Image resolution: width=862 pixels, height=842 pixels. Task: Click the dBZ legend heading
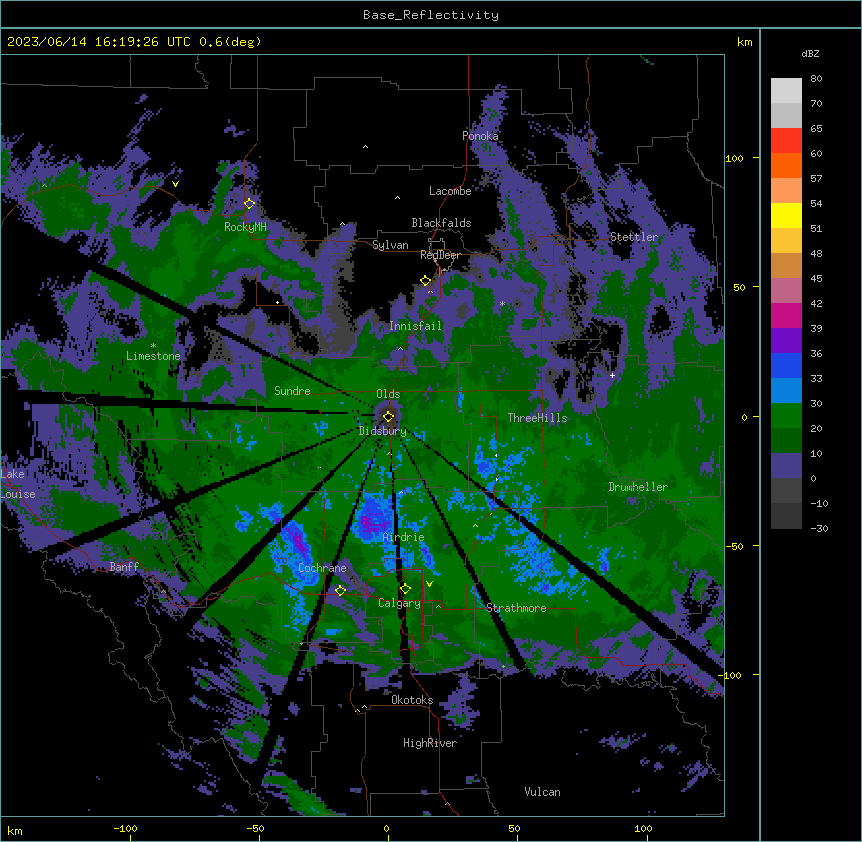(810, 53)
